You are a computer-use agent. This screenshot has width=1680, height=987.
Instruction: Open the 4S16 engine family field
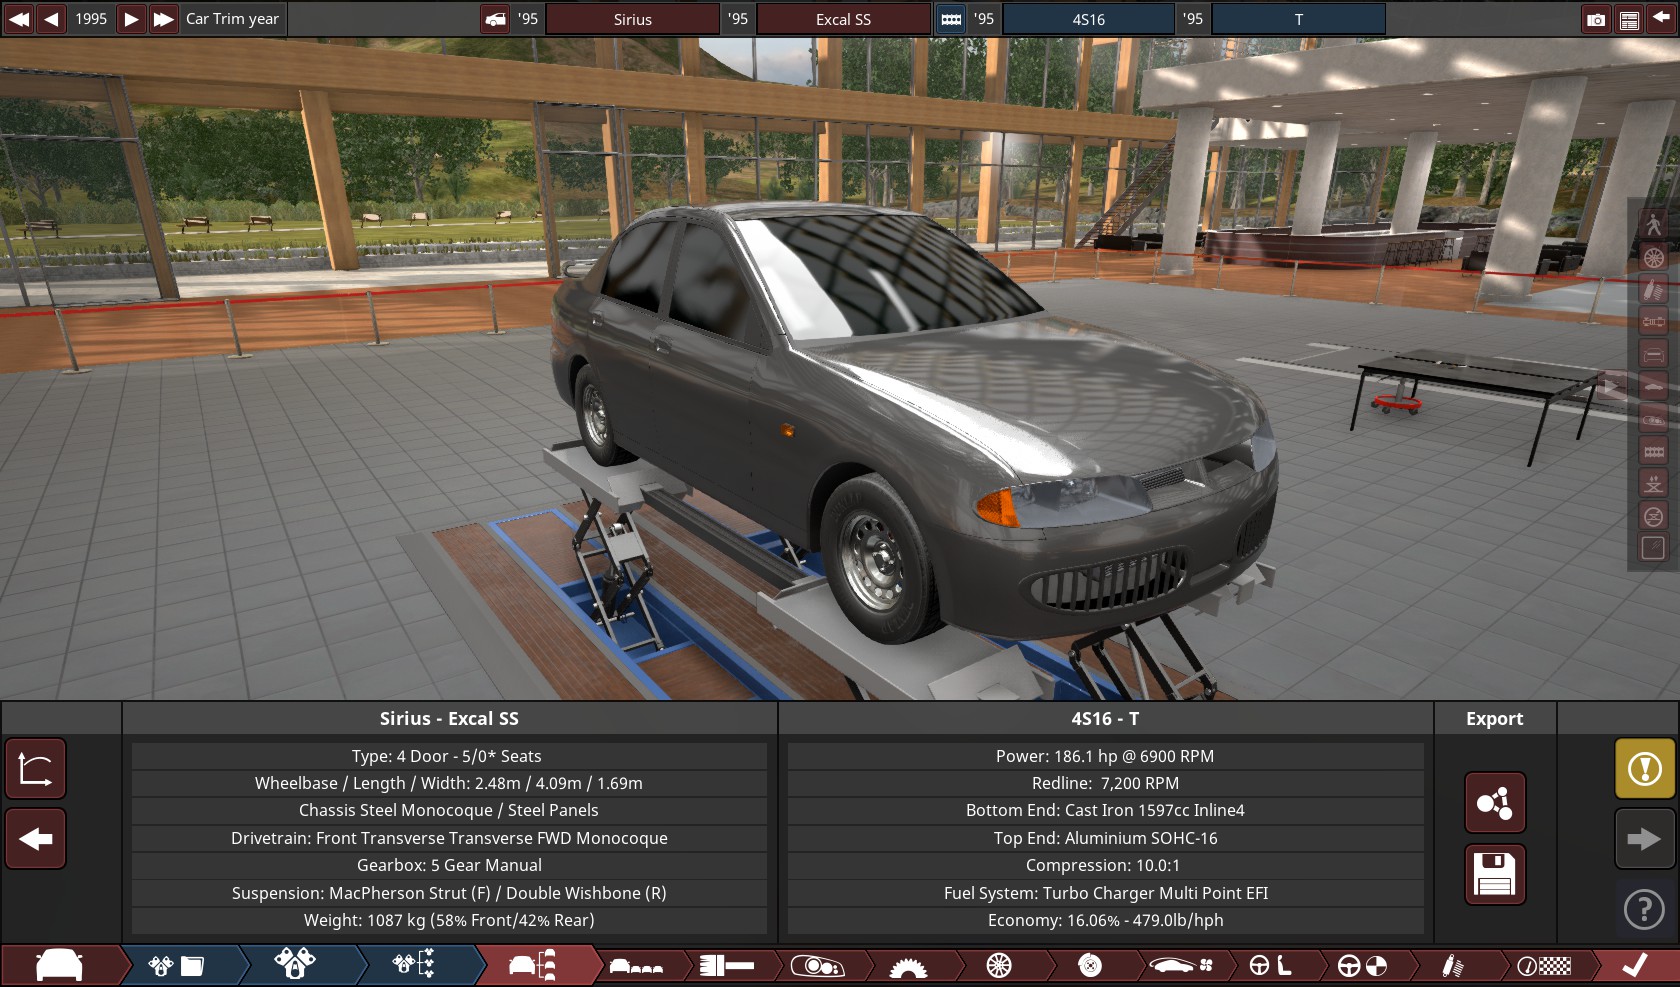click(1088, 19)
